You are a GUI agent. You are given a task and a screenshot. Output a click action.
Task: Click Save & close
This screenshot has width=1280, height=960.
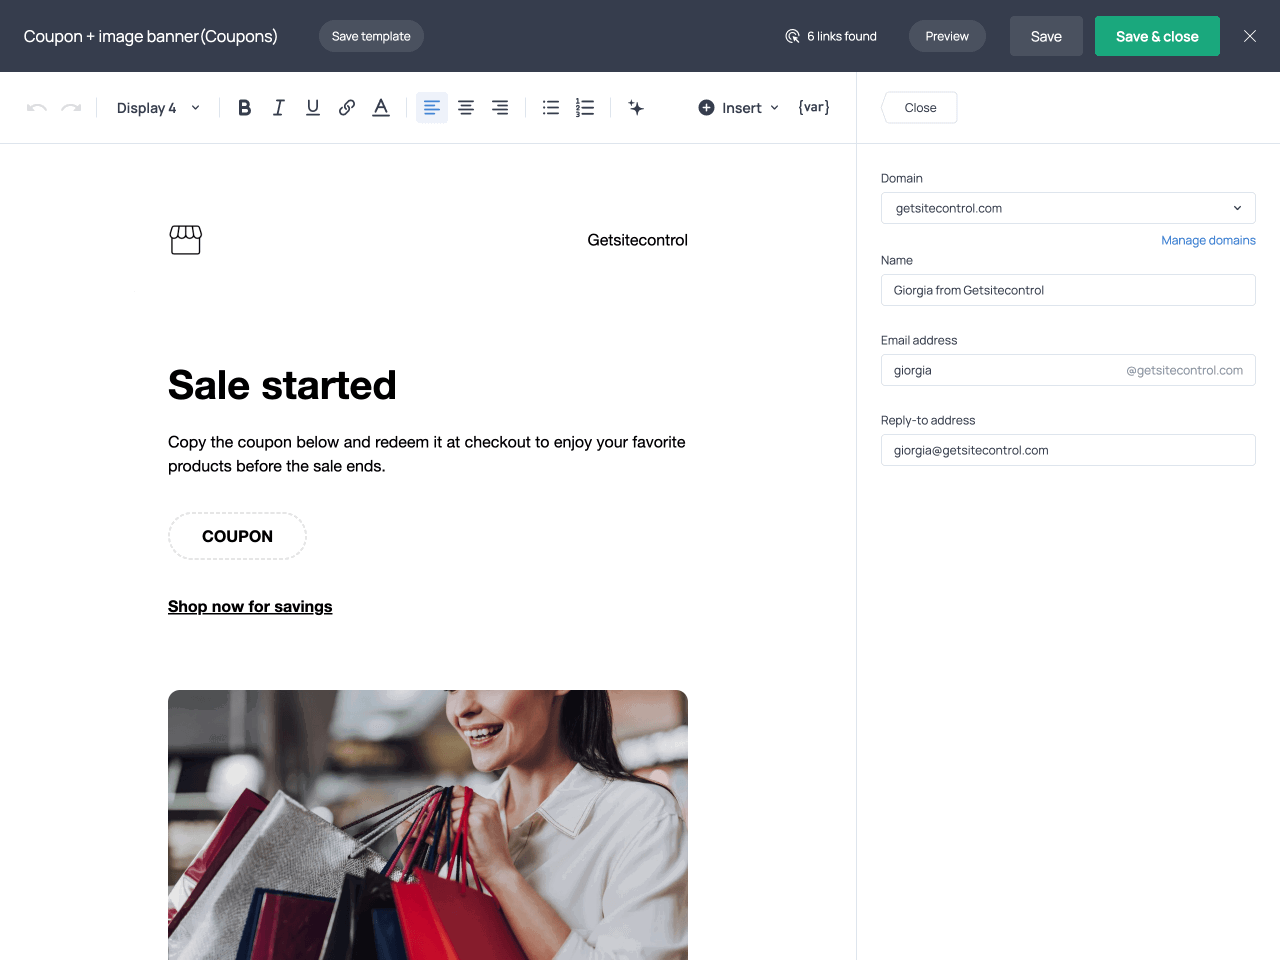(x=1157, y=35)
